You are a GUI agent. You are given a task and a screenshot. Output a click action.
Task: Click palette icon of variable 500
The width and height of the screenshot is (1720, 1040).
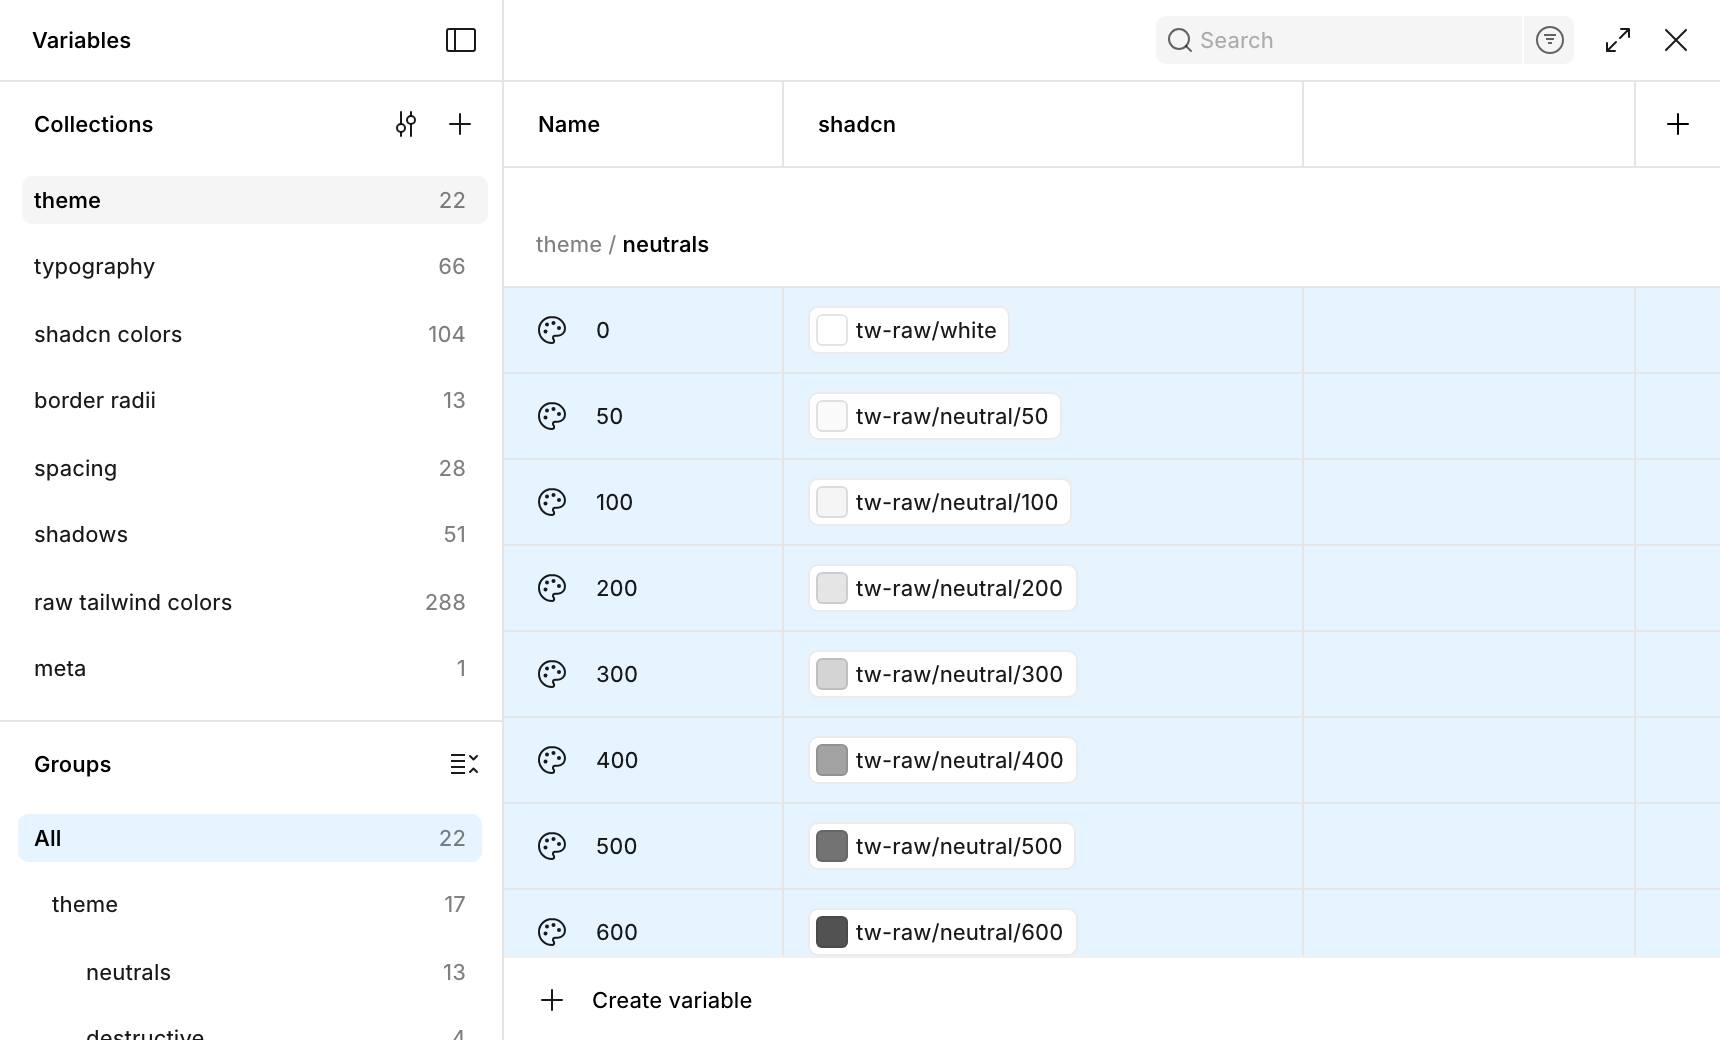tap(552, 846)
